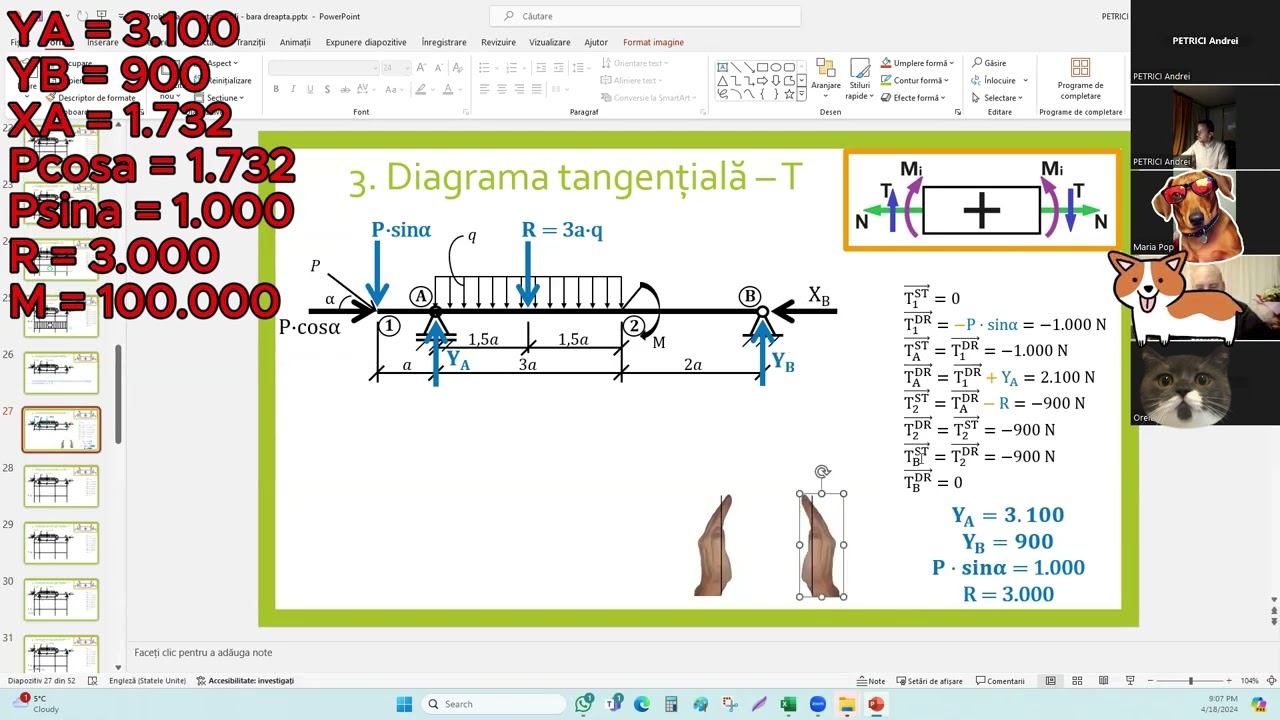Open the Expunere diapozitive tab
1280x720 pixels.
[x=366, y=42]
